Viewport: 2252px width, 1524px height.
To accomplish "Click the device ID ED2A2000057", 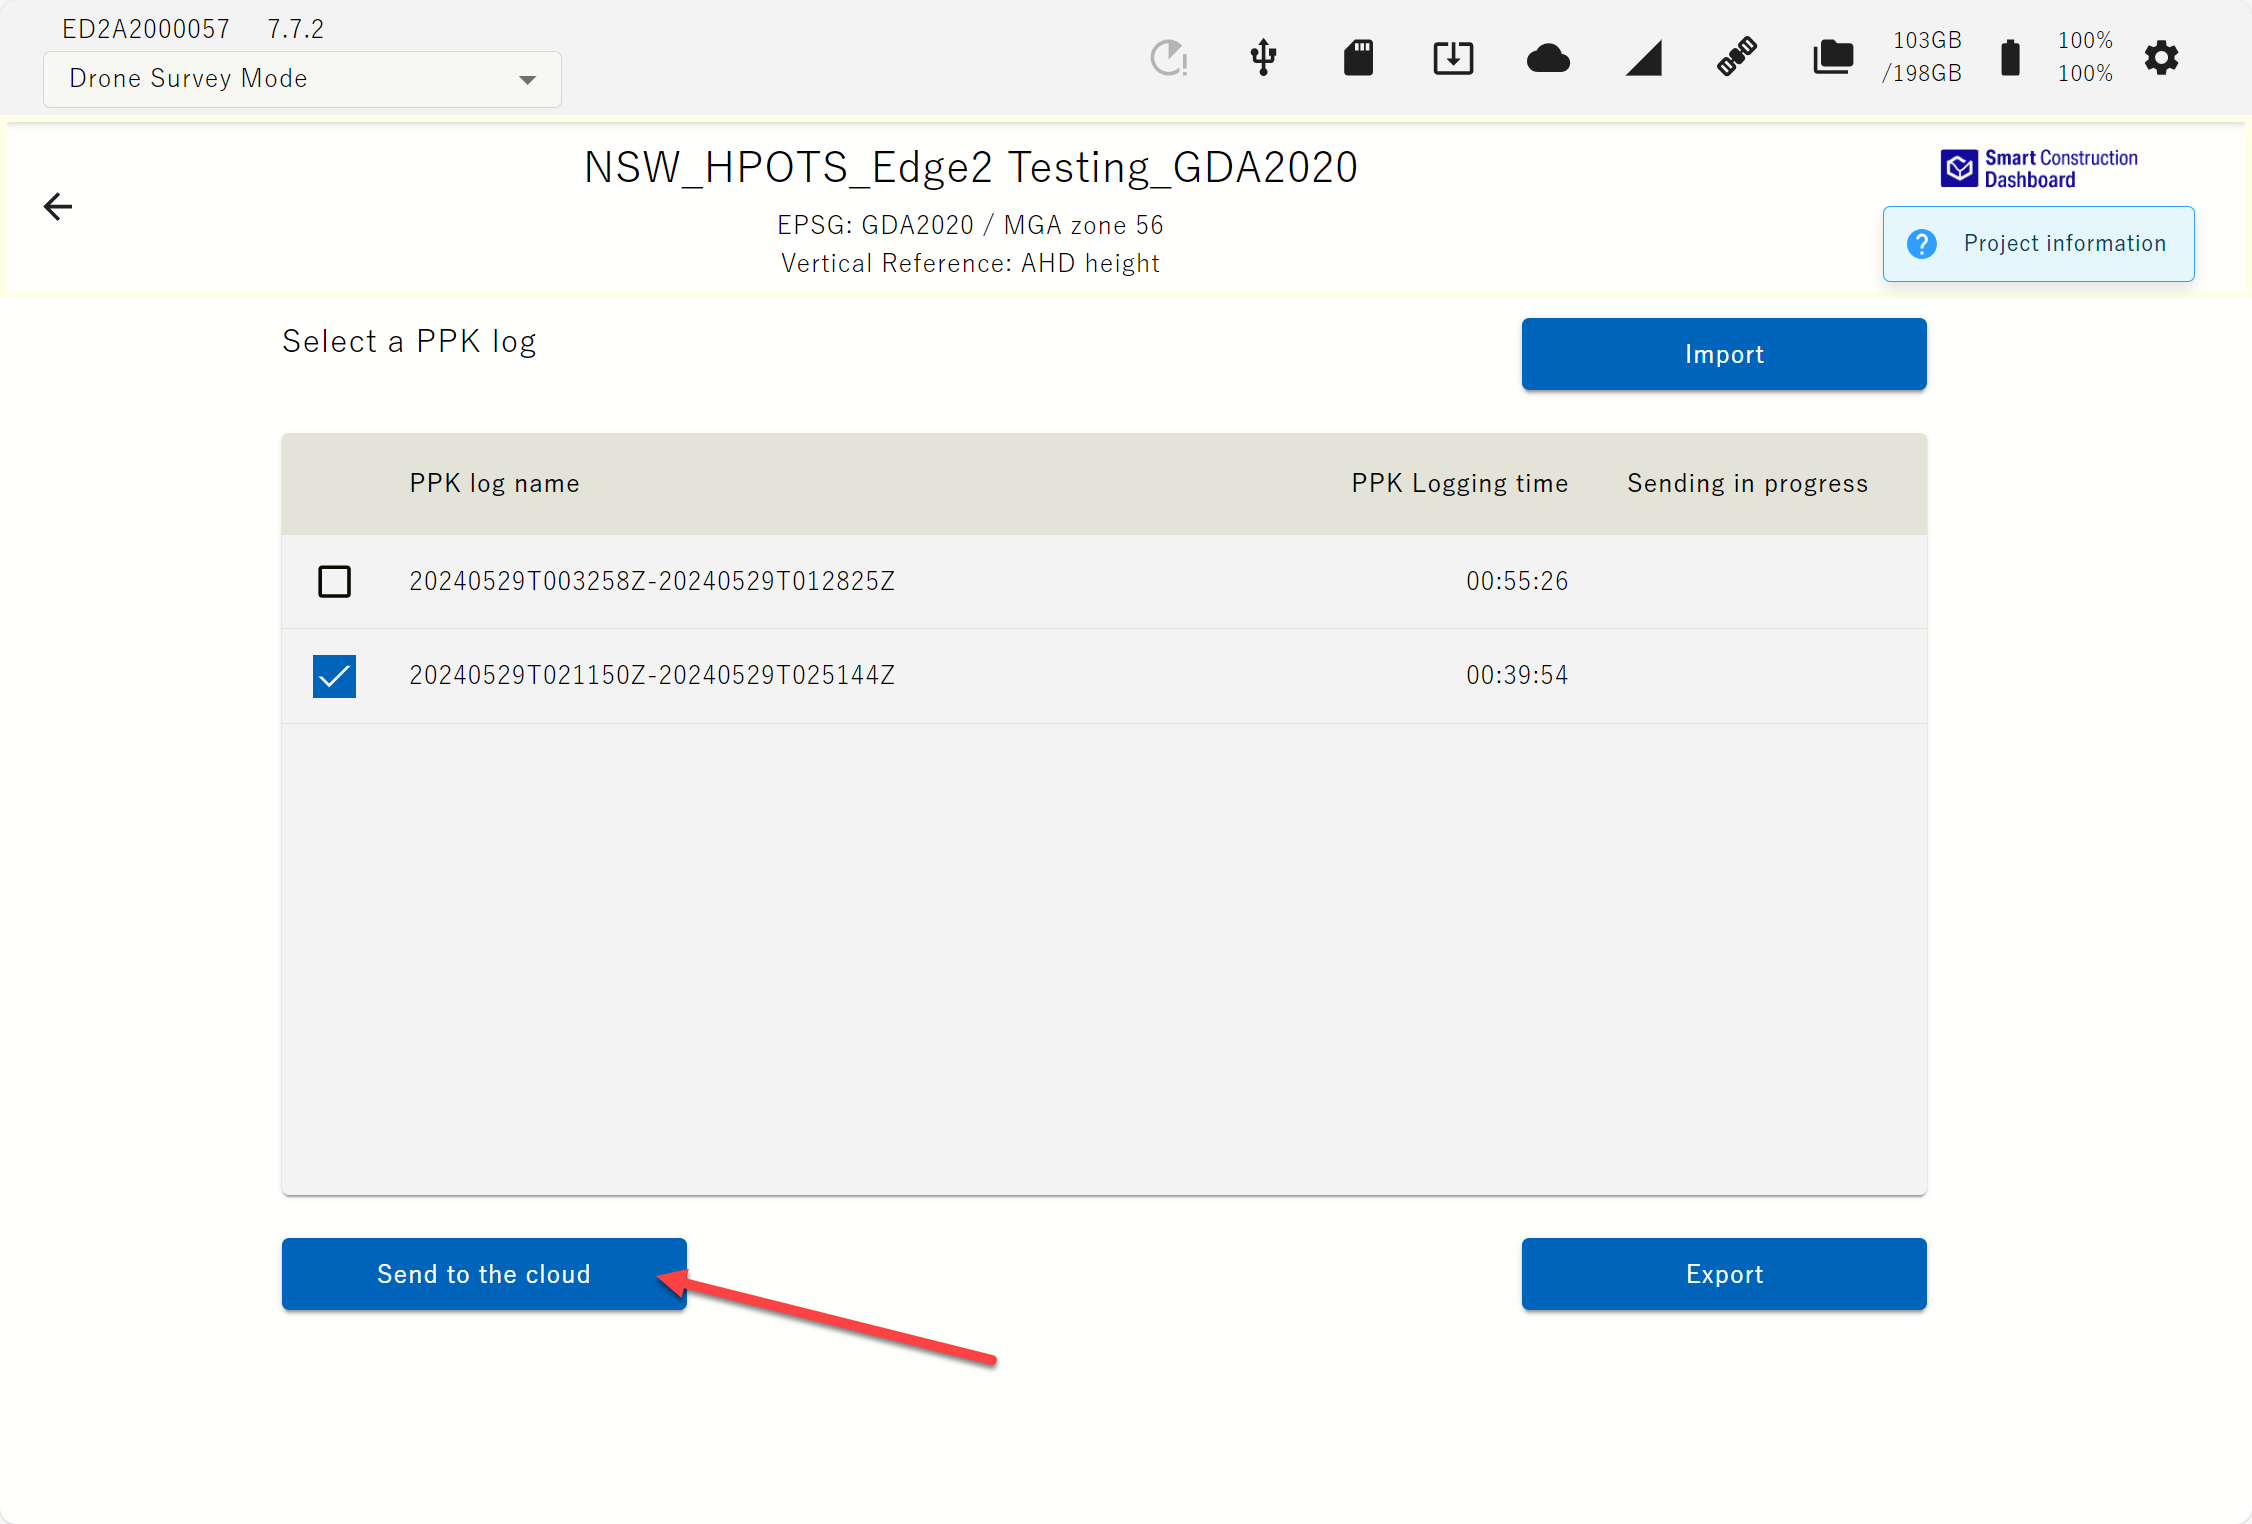I will 146,29.
